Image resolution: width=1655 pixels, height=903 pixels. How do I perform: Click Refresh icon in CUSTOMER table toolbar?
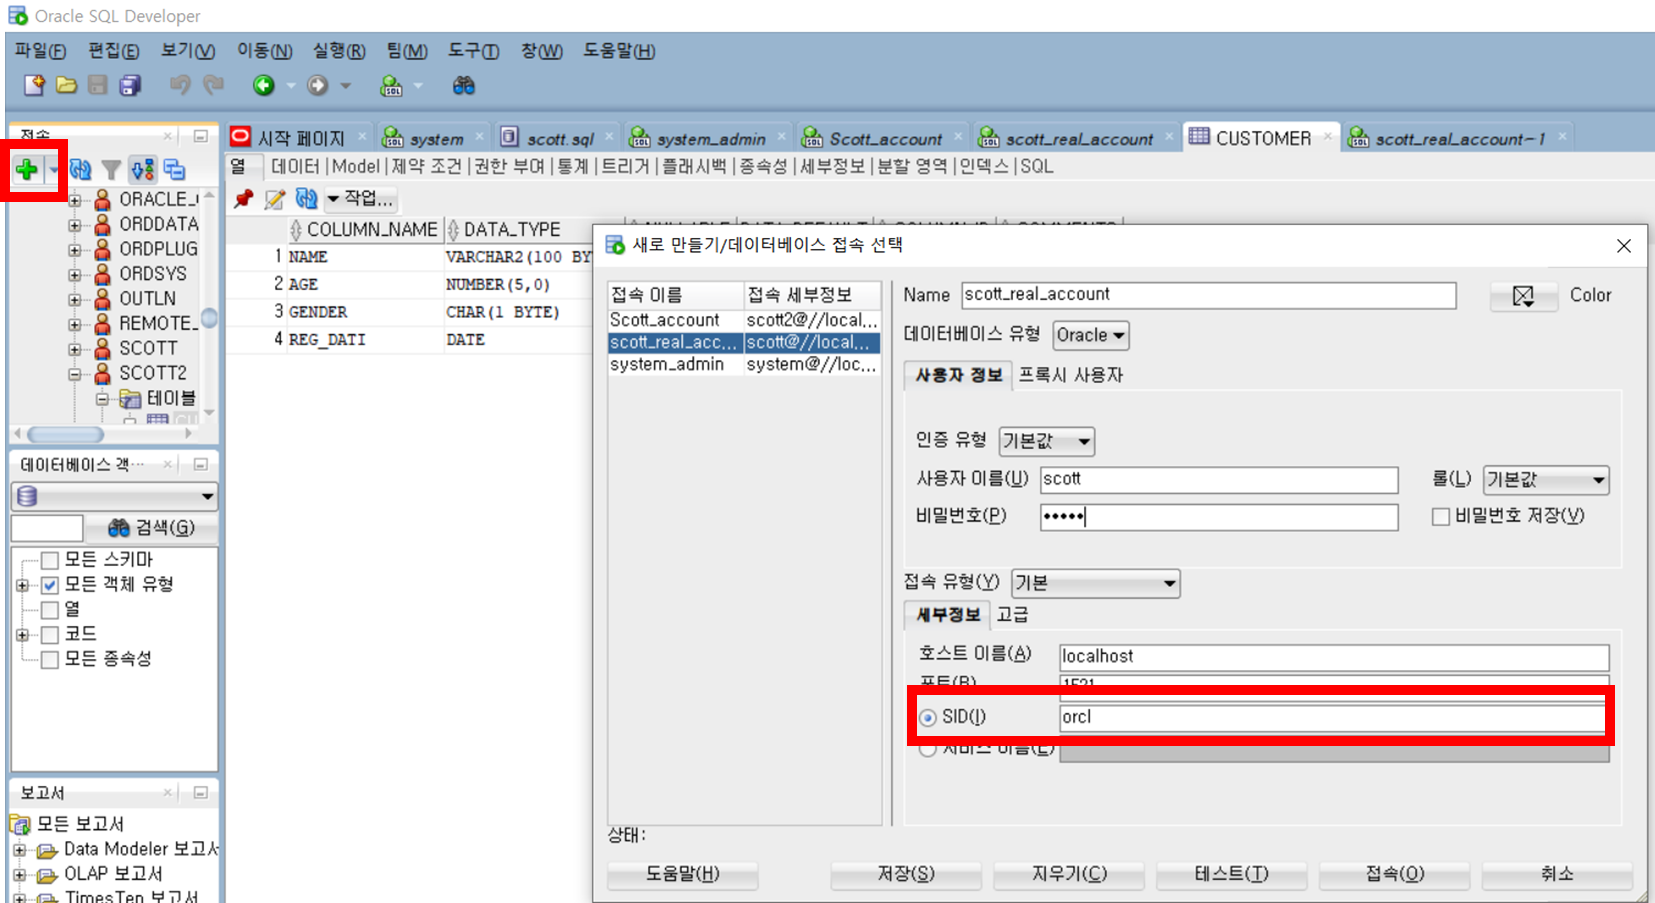coord(306,199)
